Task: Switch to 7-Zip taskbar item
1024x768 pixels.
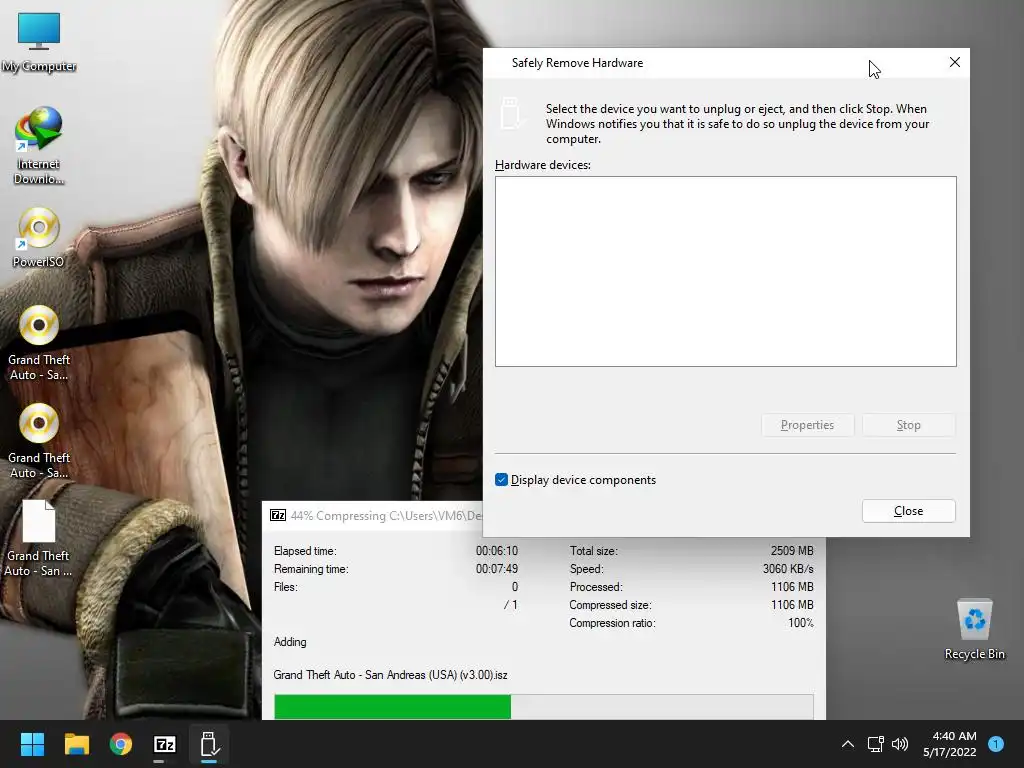Action: (x=165, y=744)
